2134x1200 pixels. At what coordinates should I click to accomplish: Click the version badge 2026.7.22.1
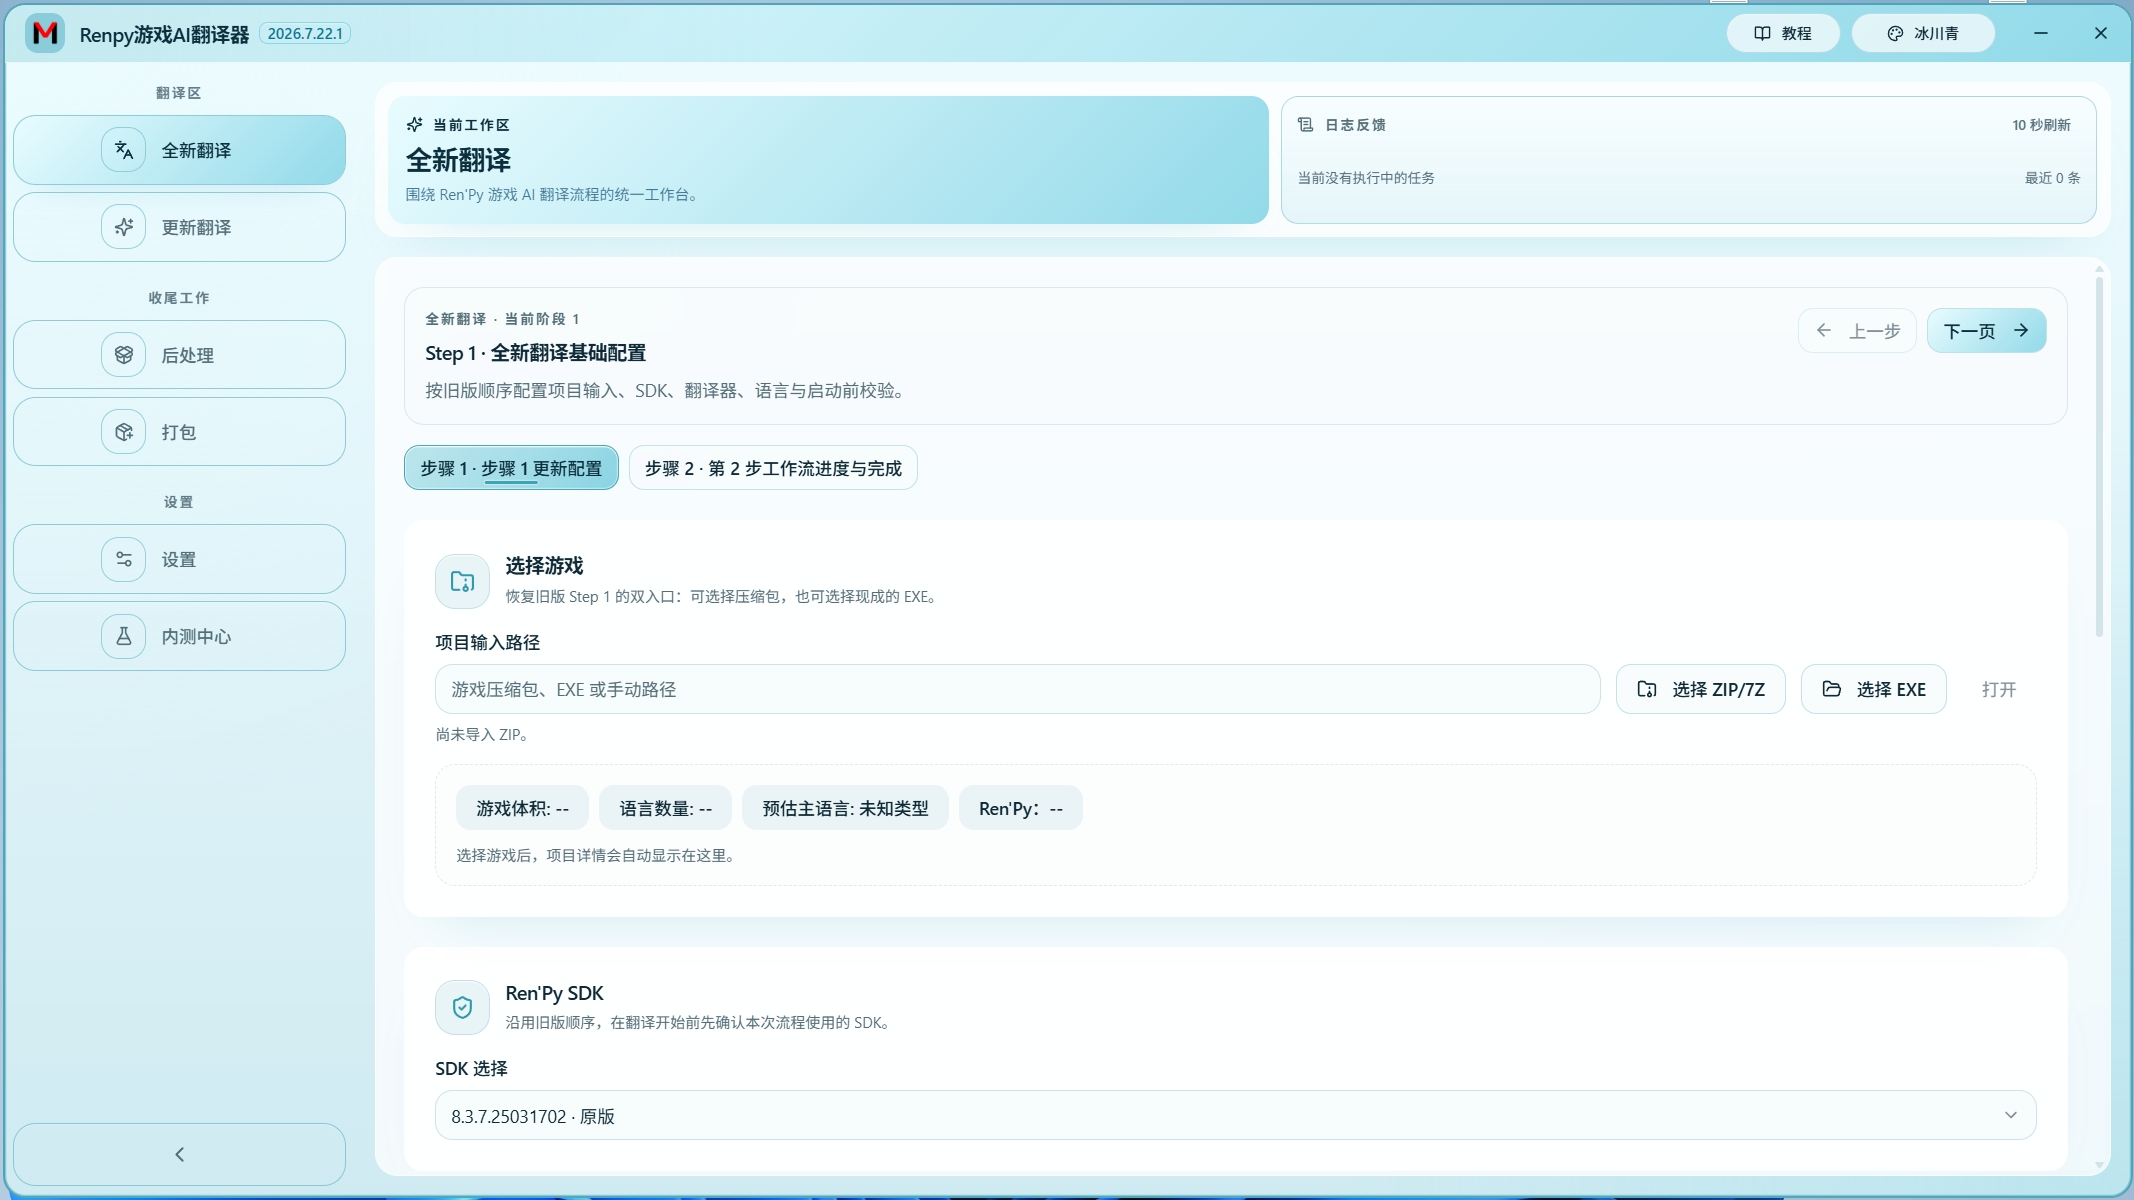305,33
